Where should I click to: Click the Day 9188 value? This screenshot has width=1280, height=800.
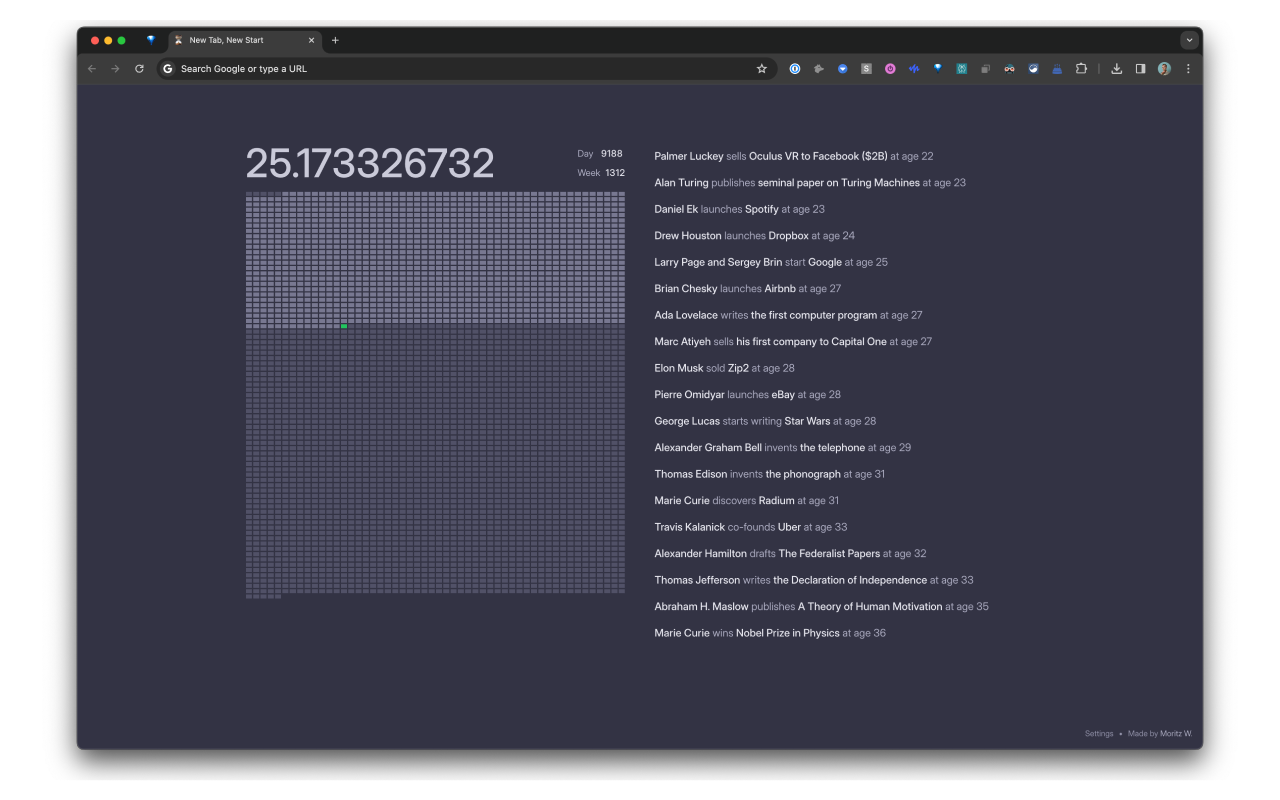(612, 154)
